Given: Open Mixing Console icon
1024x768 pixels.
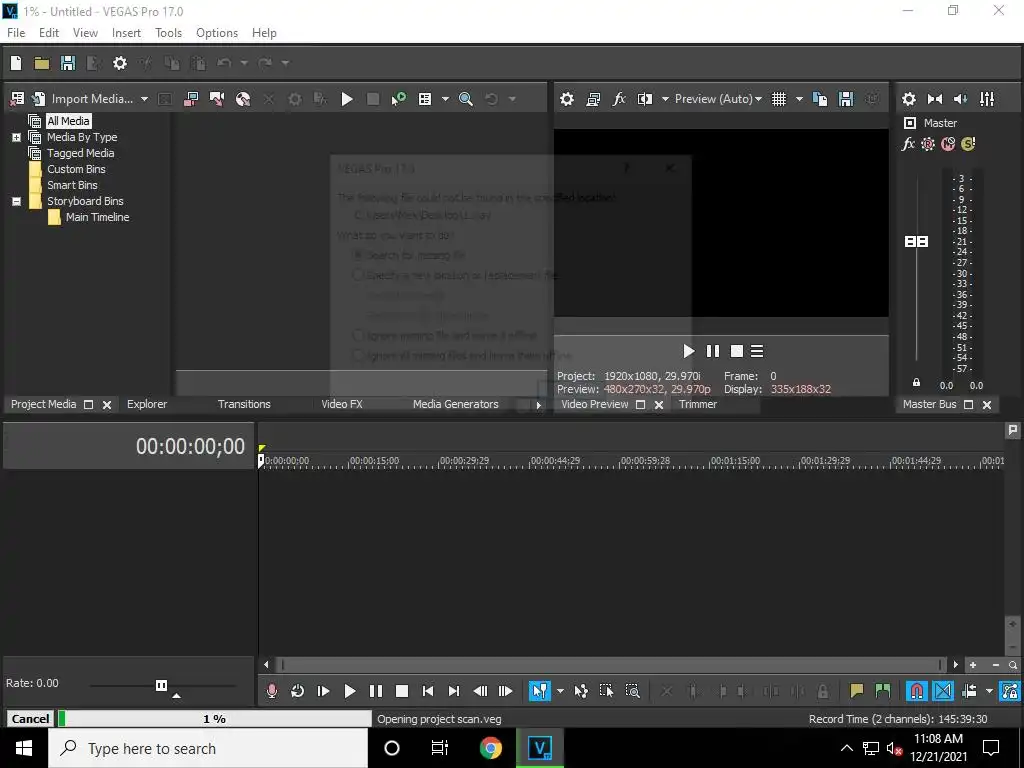Looking at the screenshot, I should click(987, 99).
